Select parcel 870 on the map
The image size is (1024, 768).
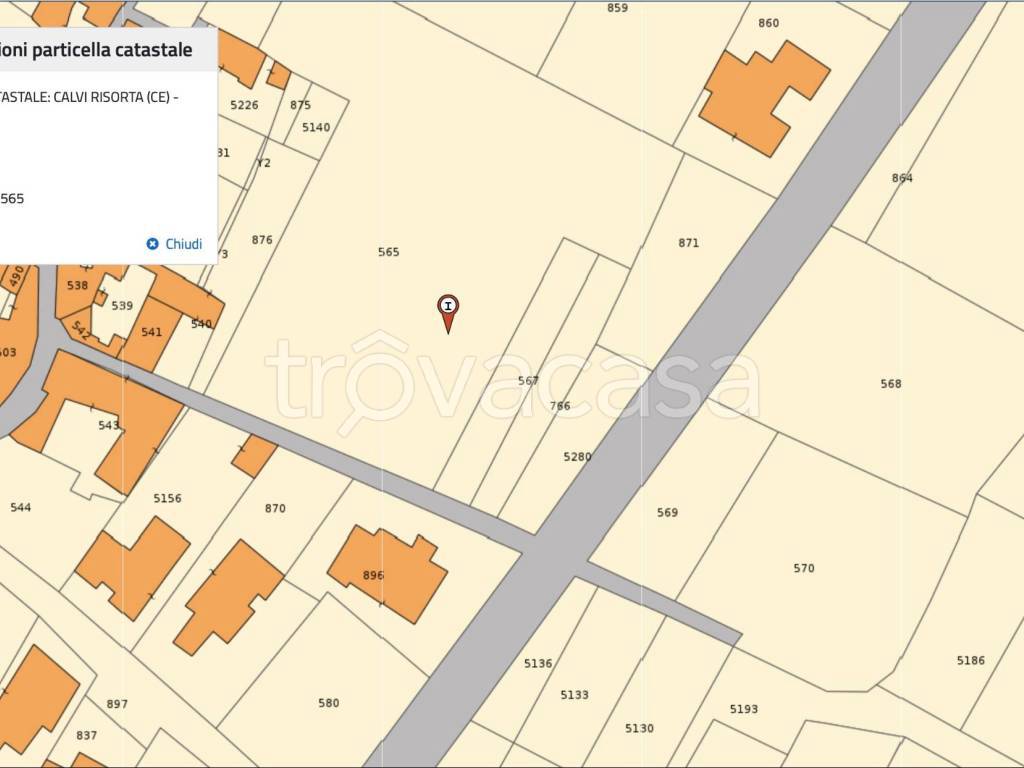(x=275, y=508)
